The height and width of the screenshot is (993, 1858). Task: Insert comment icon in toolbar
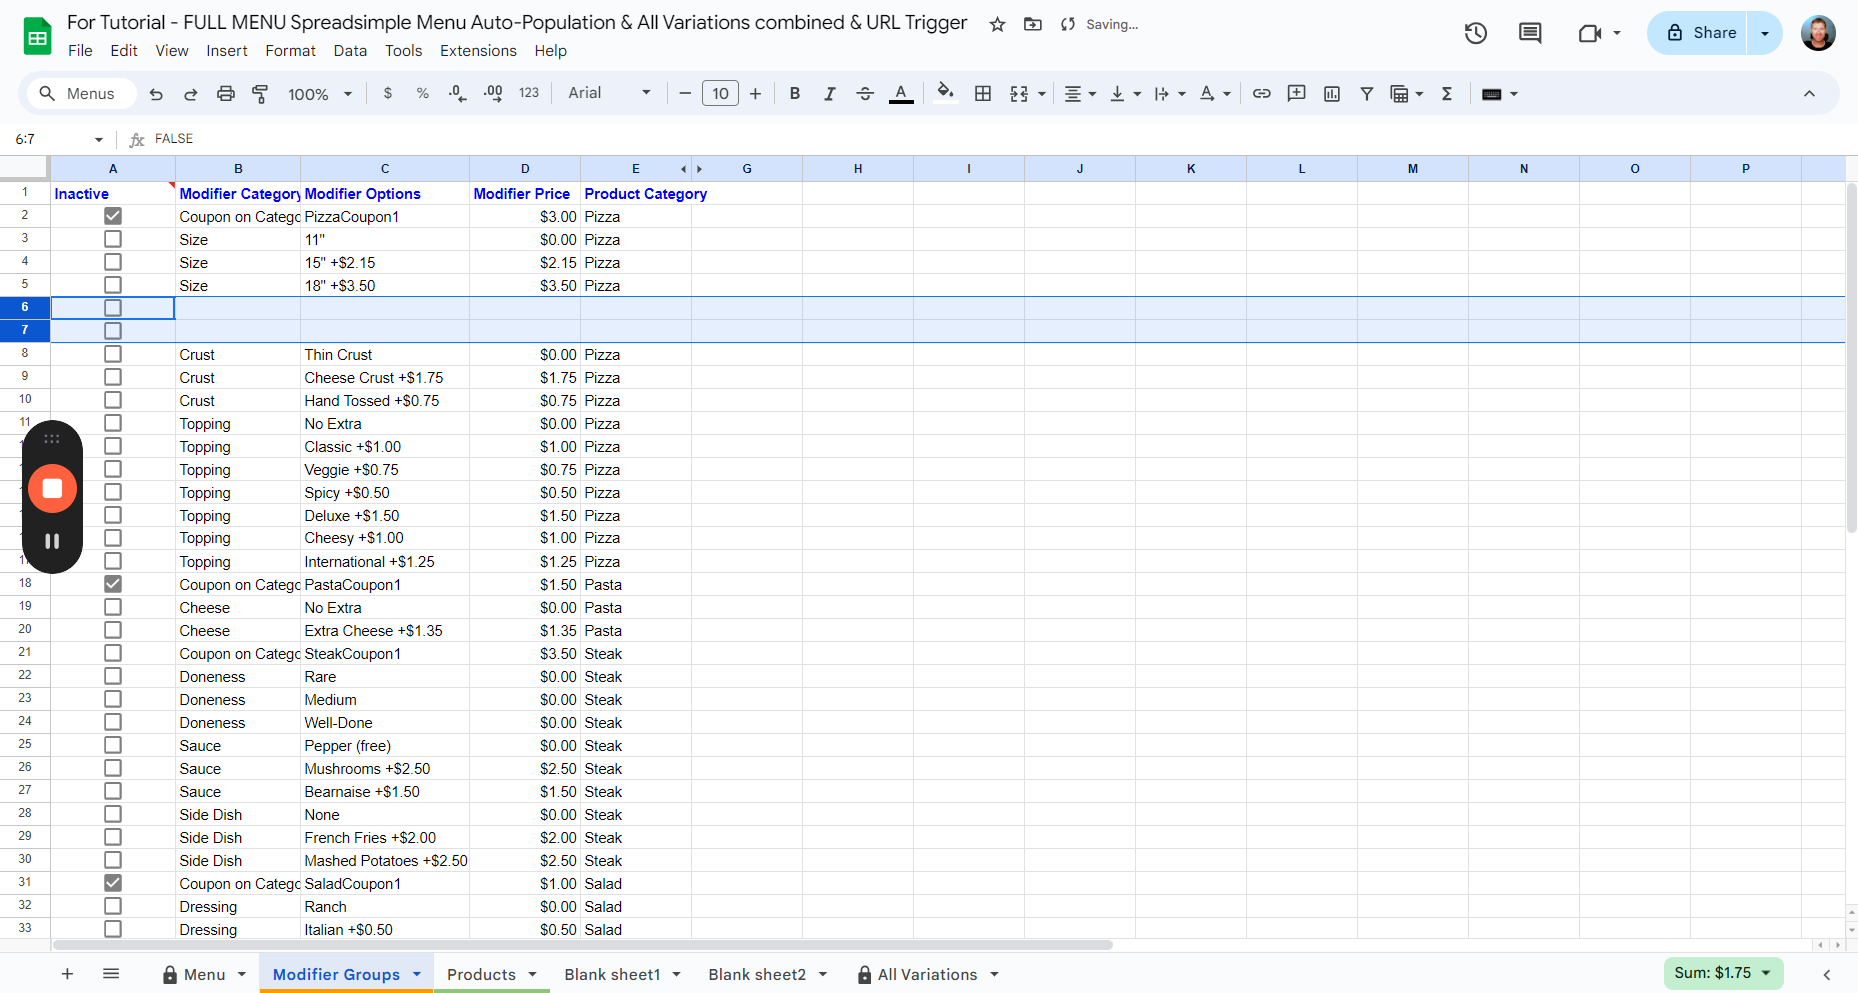coord(1297,94)
